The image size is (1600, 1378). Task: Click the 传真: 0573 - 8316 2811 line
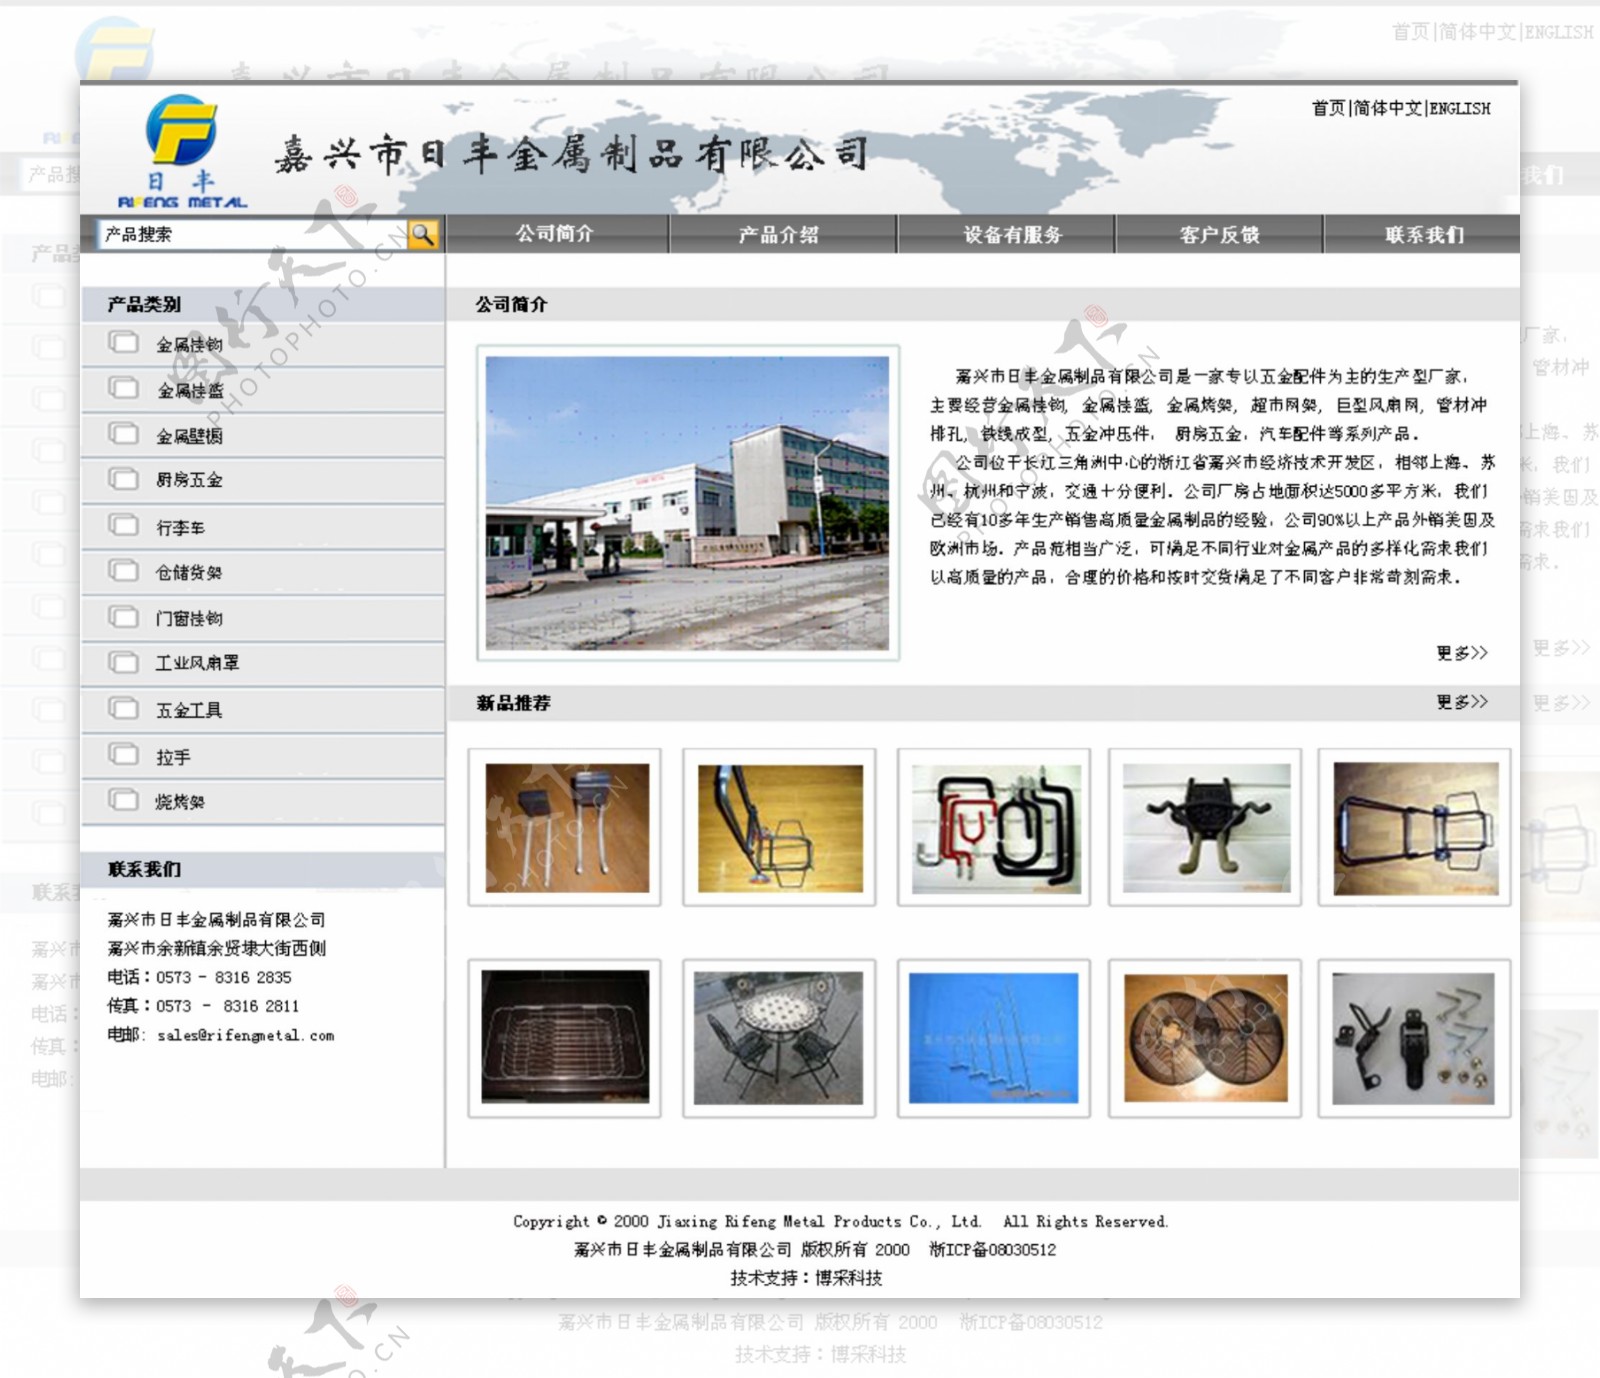pos(204,1006)
